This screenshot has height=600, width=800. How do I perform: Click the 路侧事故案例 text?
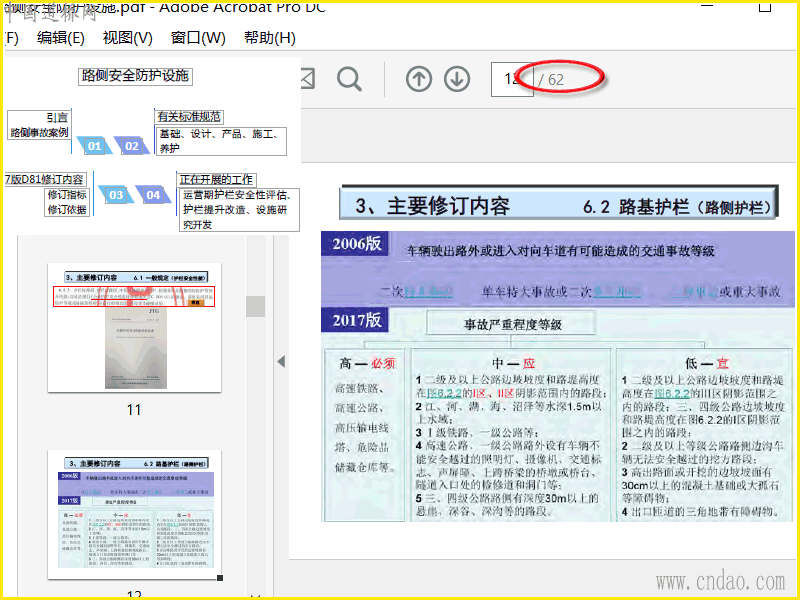[x=39, y=133]
